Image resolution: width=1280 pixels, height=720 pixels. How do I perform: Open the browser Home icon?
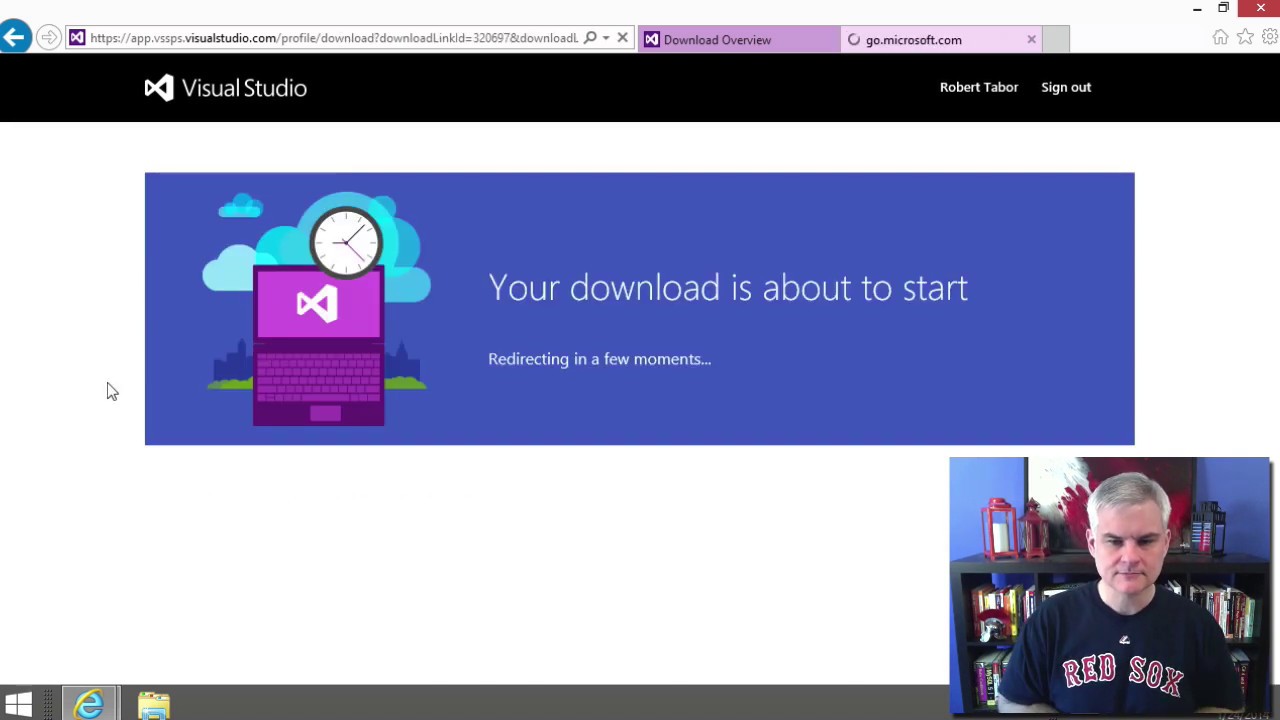(x=1220, y=37)
